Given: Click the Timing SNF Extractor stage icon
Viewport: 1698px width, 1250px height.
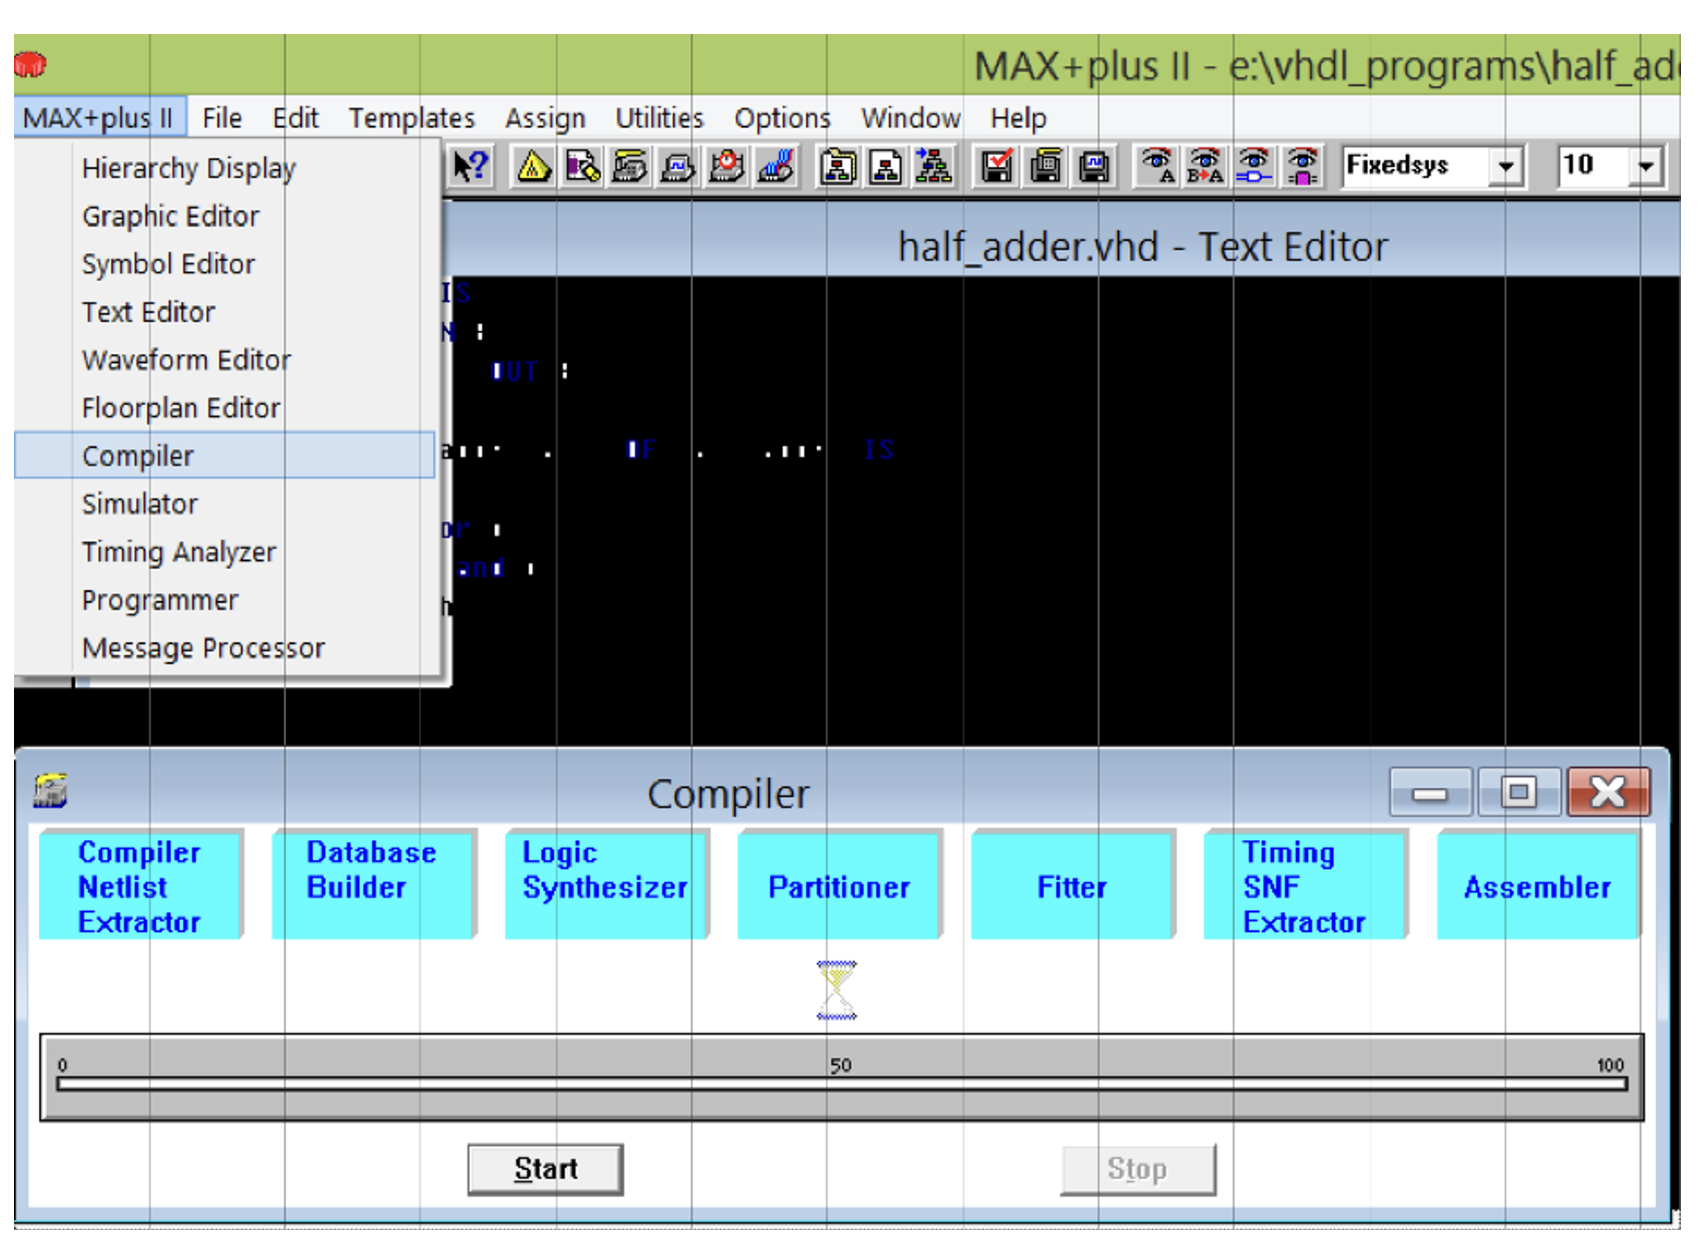Looking at the screenshot, I should (1305, 886).
